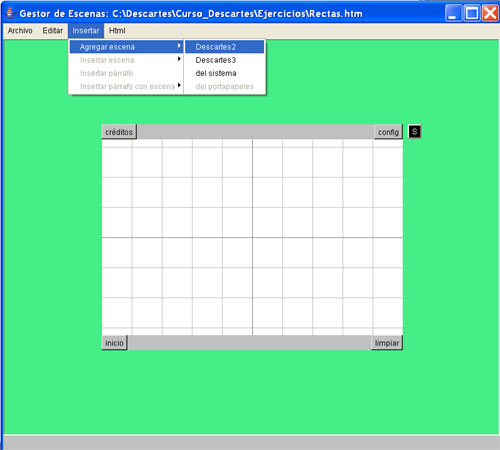Open the config button in scene
The width and height of the screenshot is (500, 450).
388,132
